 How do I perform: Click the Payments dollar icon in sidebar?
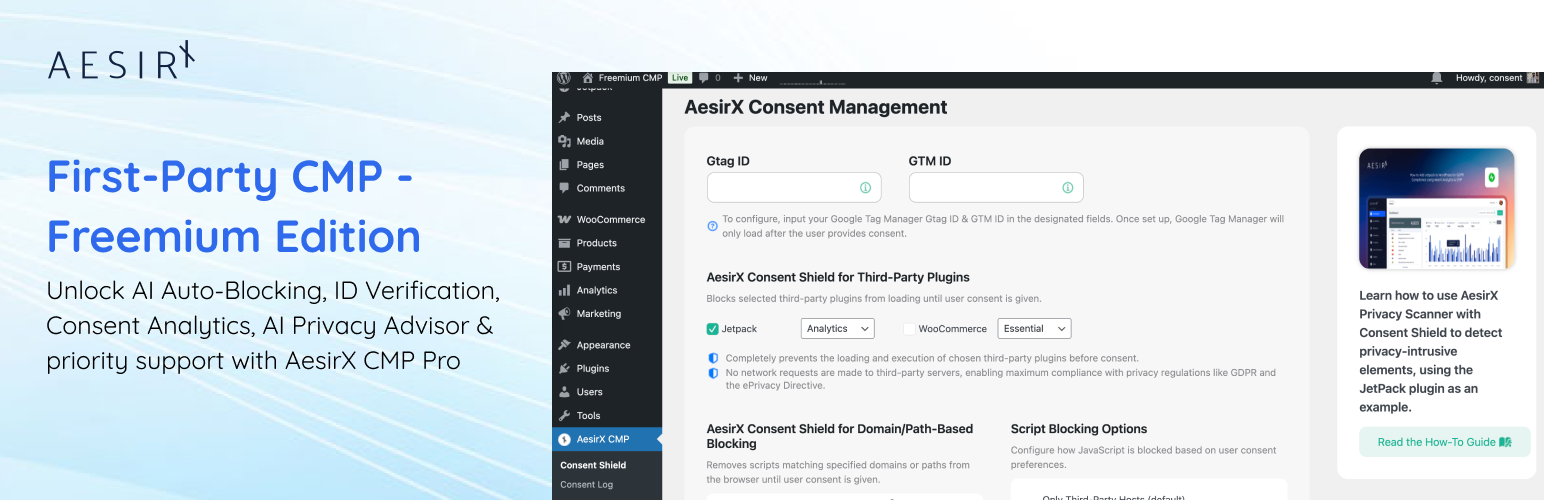564,267
